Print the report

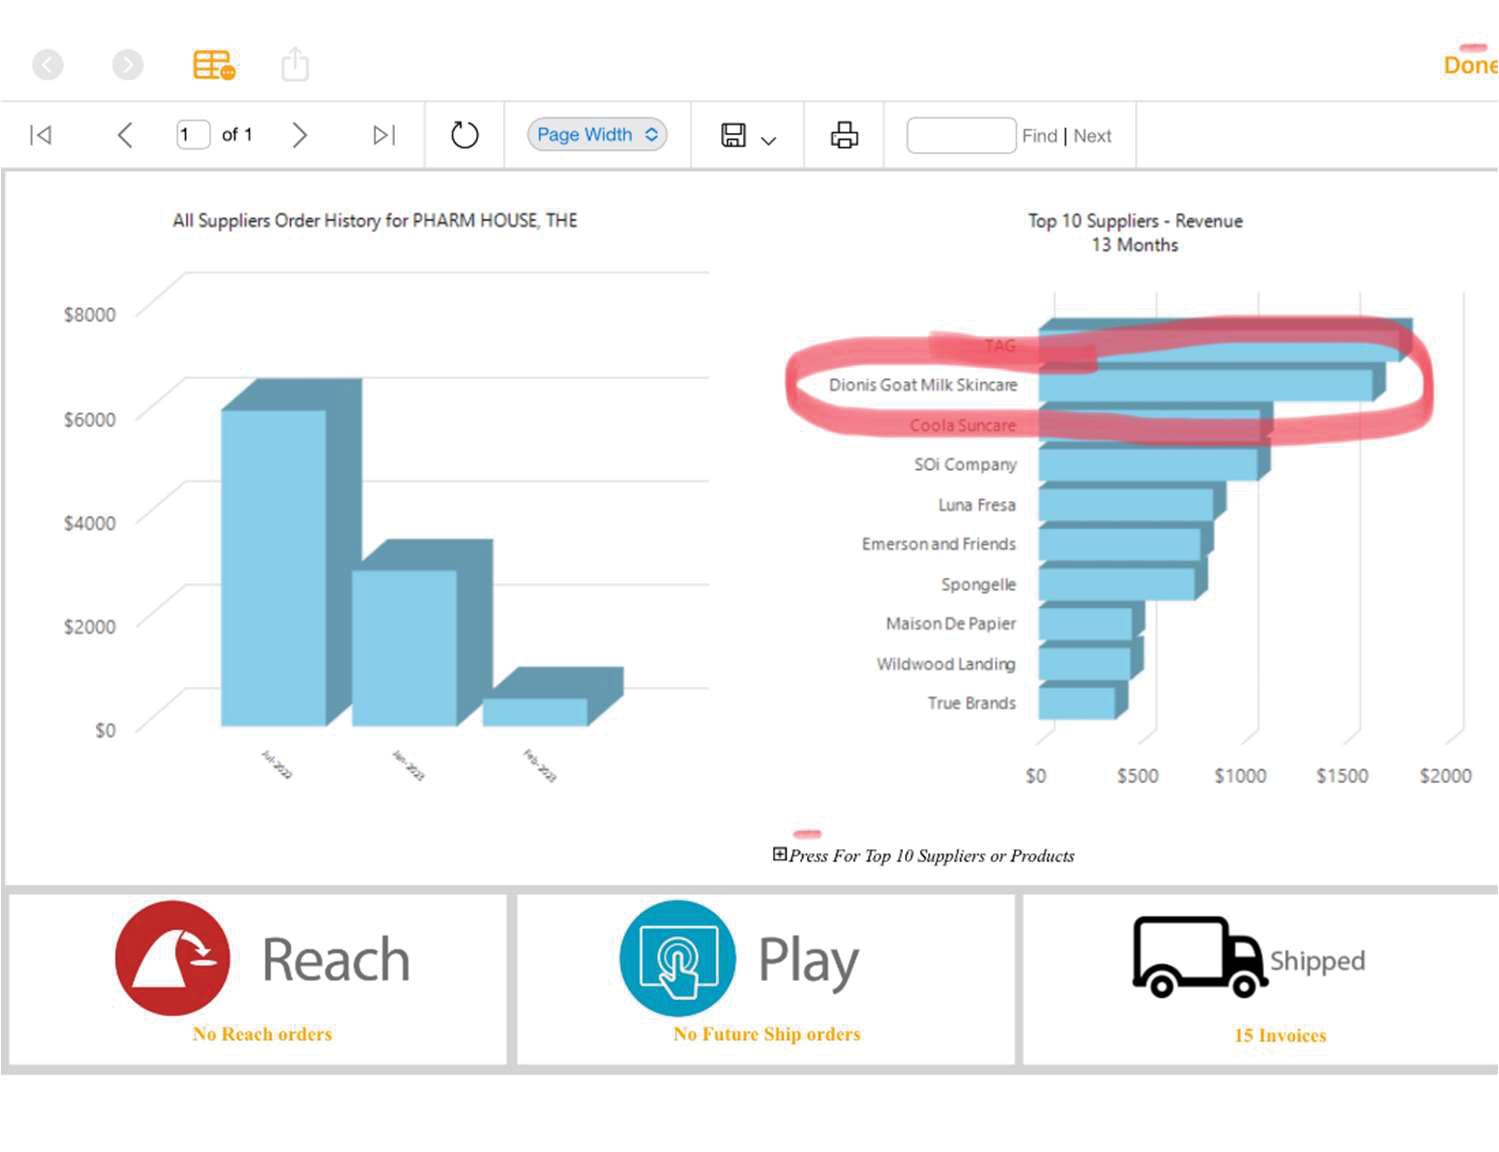tap(845, 135)
